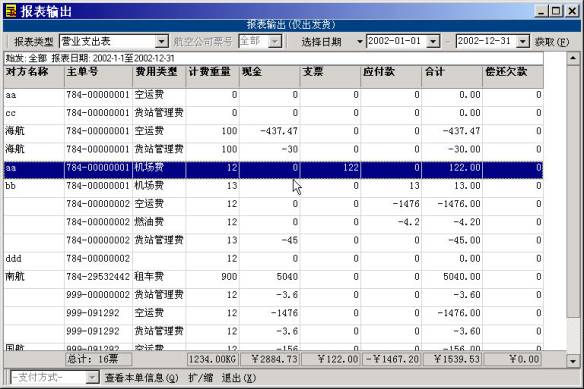Image resolution: width=584 pixels, height=389 pixels.
Task: Open the 报表类型 dropdown arrow
Action: click(161, 41)
